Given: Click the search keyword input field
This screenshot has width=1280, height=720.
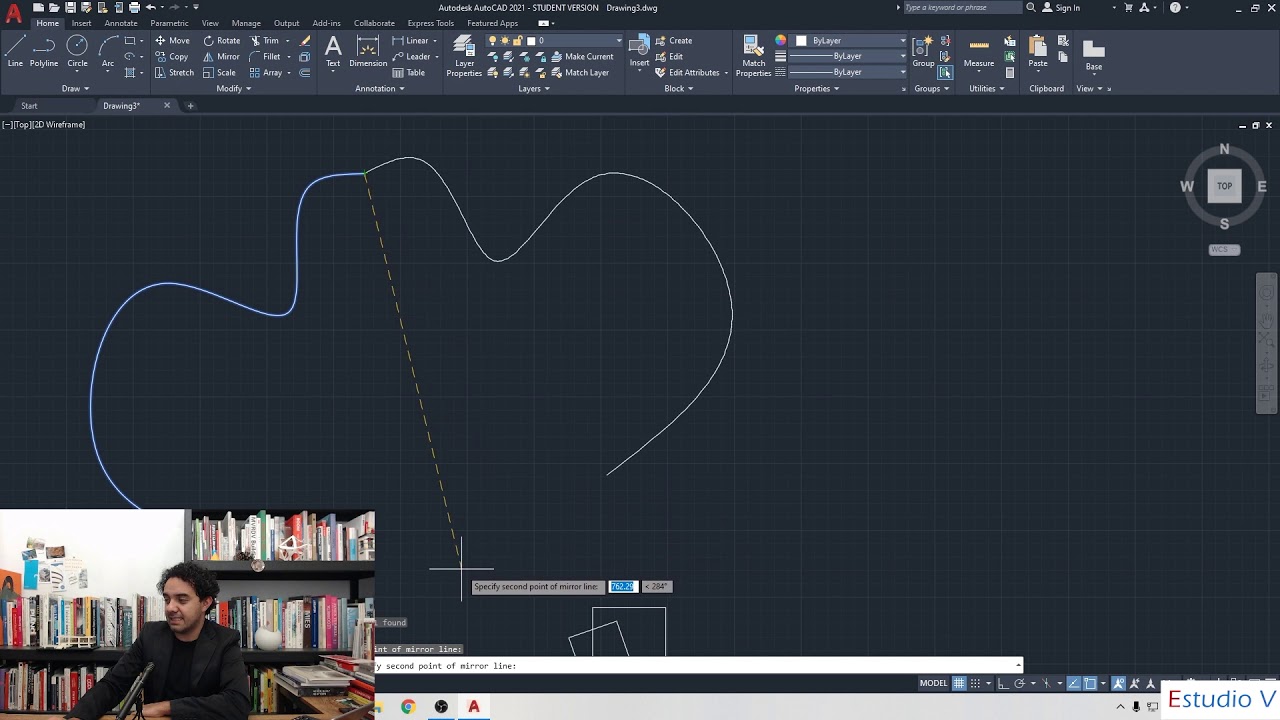Looking at the screenshot, I should point(962,7).
